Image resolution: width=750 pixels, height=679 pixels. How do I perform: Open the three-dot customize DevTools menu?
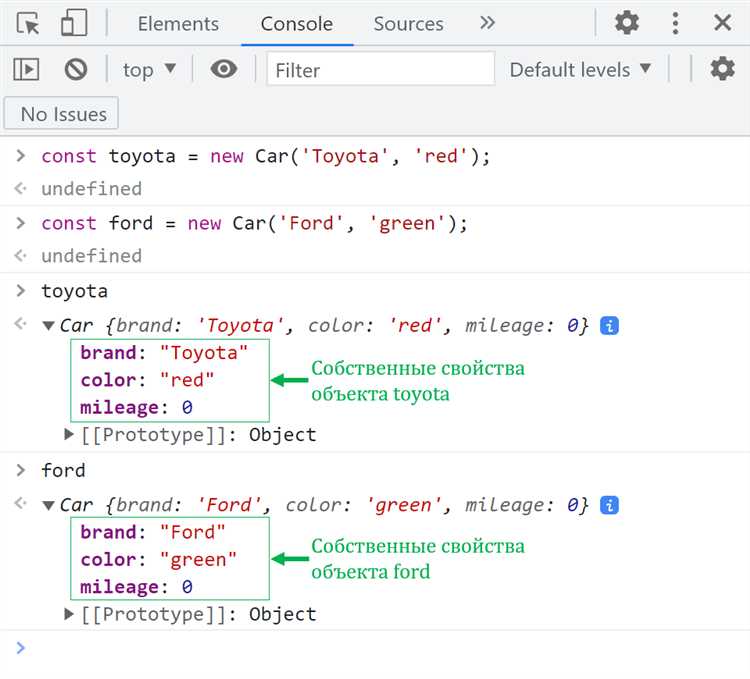click(675, 23)
